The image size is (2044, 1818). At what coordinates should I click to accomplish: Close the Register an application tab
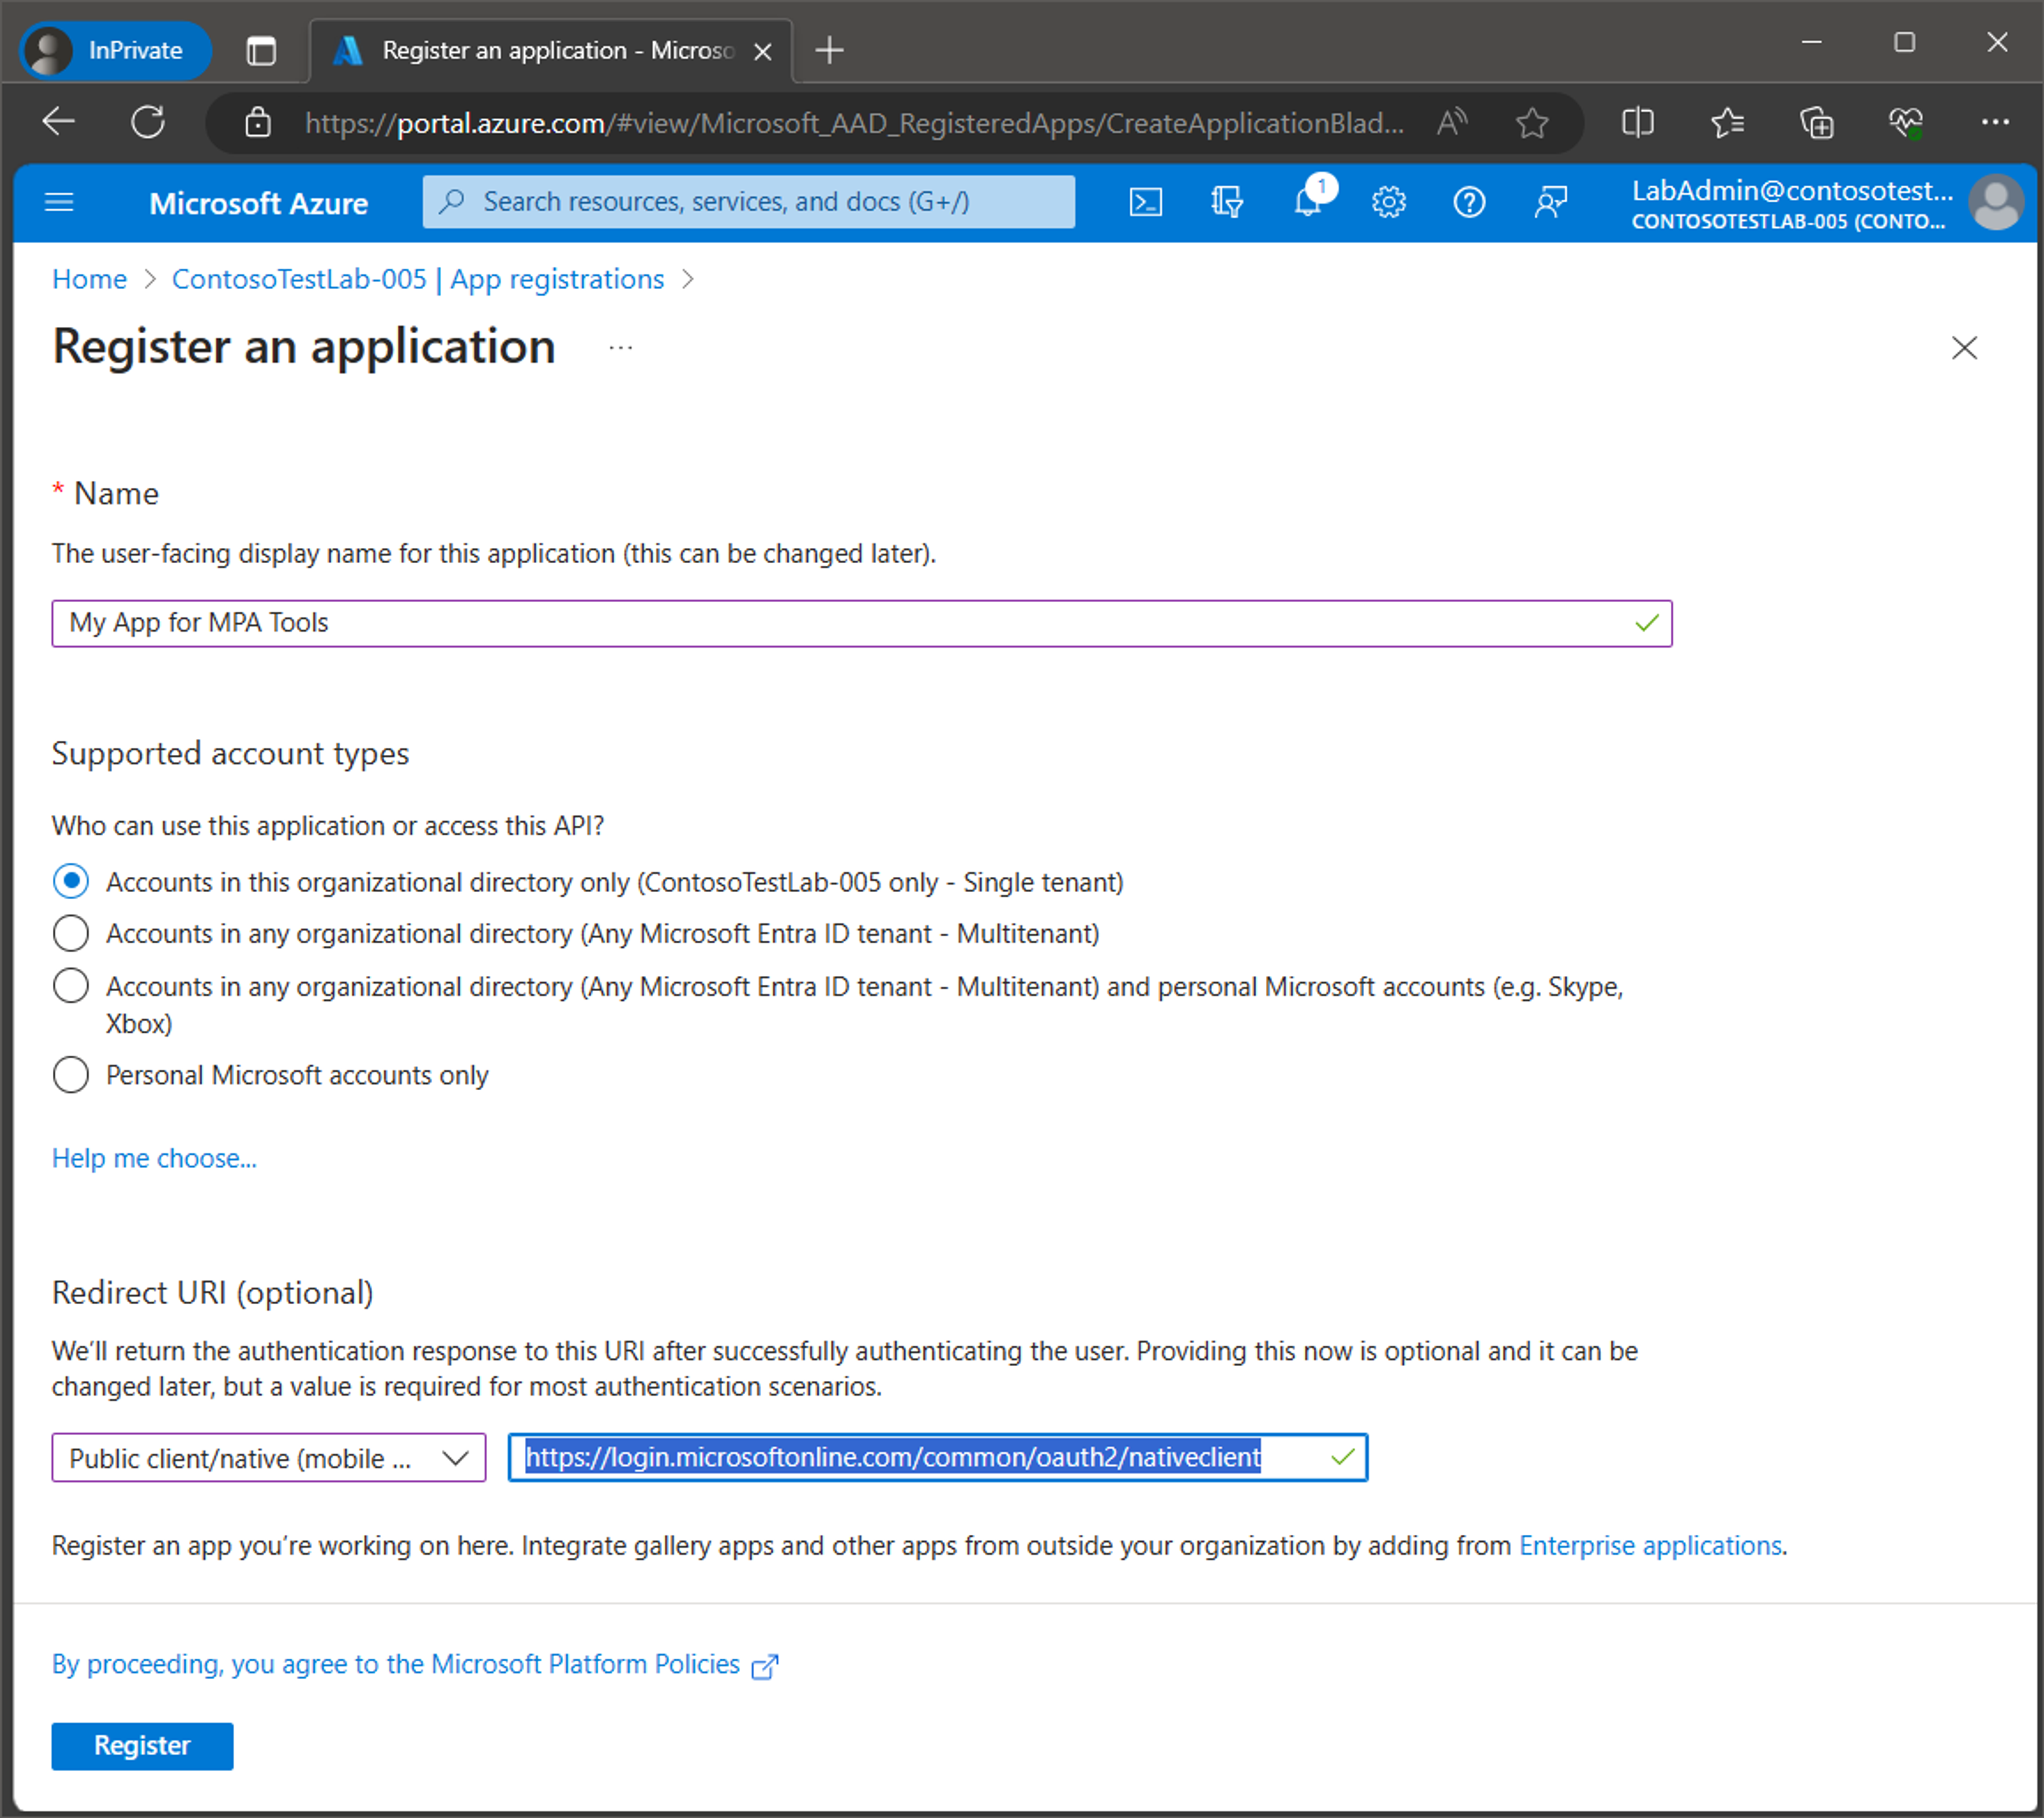click(762, 51)
